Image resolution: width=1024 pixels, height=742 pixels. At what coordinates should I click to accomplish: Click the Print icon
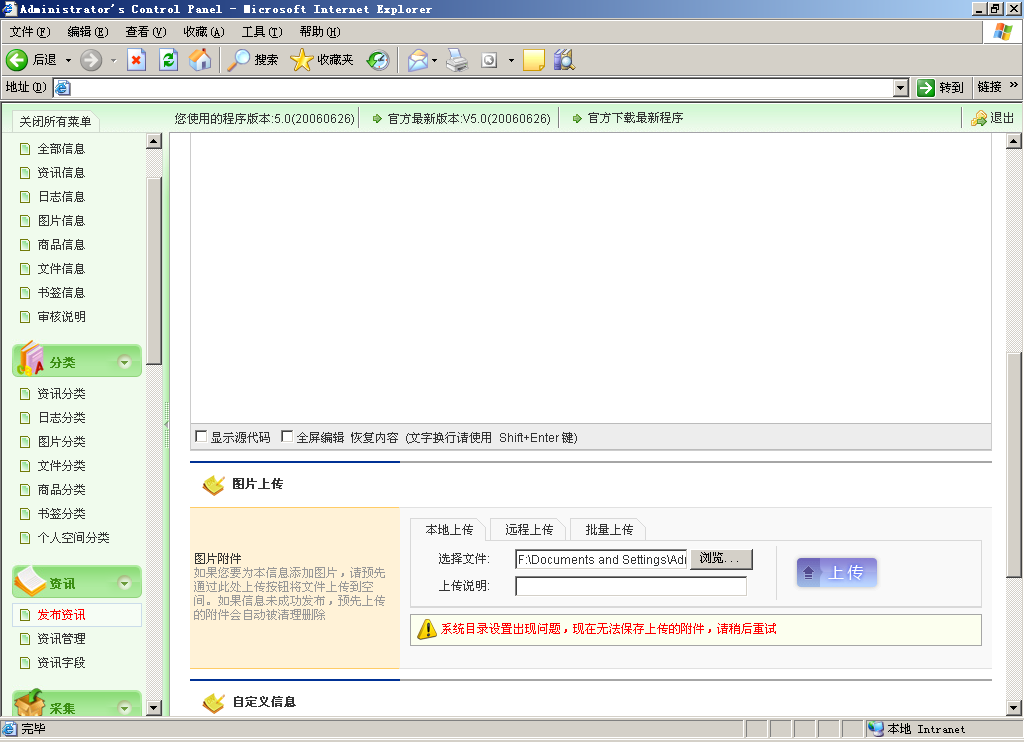click(x=457, y=60)
